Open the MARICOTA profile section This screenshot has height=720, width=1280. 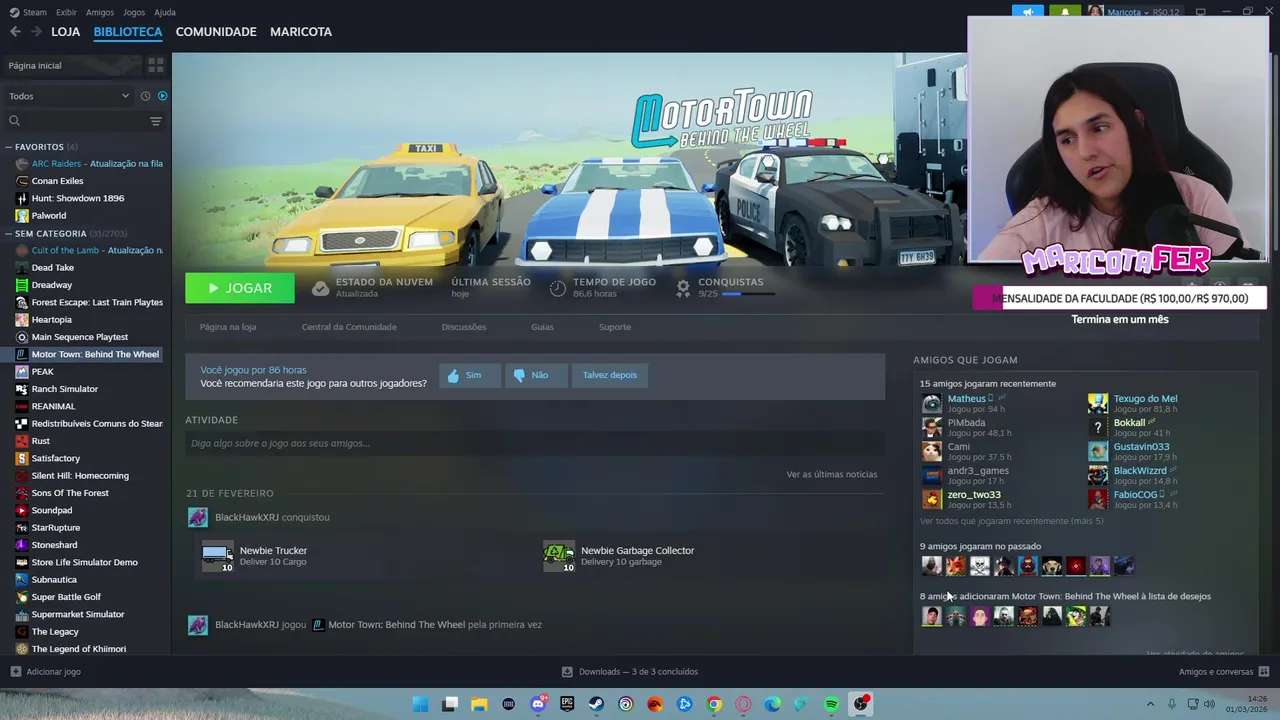(301, 32)
